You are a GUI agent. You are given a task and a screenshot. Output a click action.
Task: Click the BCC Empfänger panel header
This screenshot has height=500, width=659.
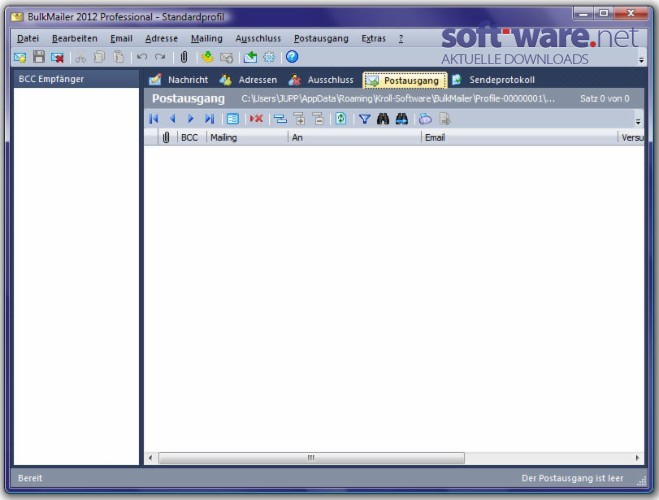[x=76, y=79]
